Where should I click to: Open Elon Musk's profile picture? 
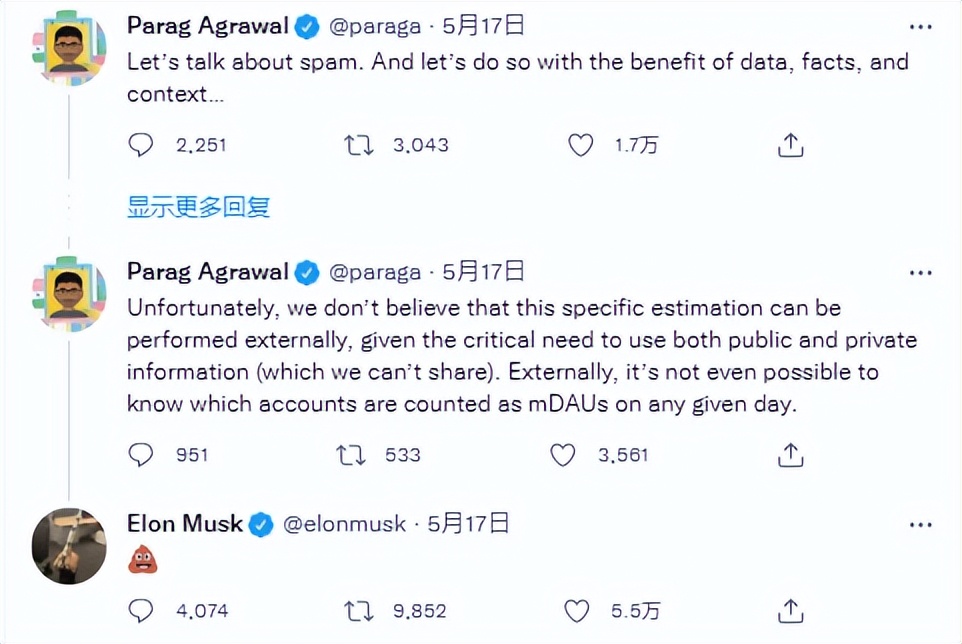[68, 545]
